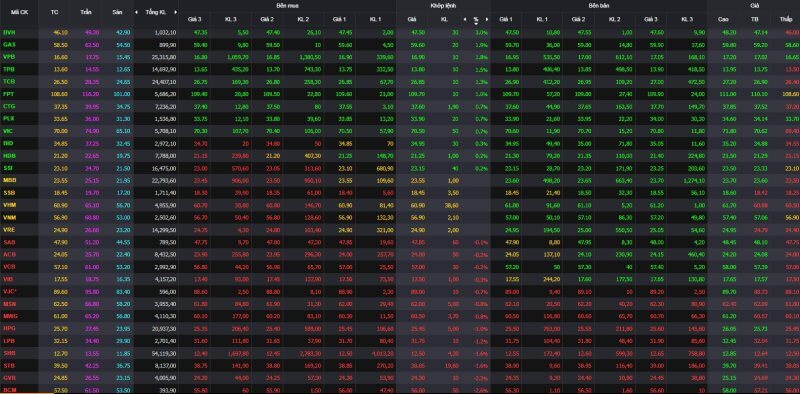The image size is (800, 394).
Task: Sort by the % column header
Action: point(476,19)
